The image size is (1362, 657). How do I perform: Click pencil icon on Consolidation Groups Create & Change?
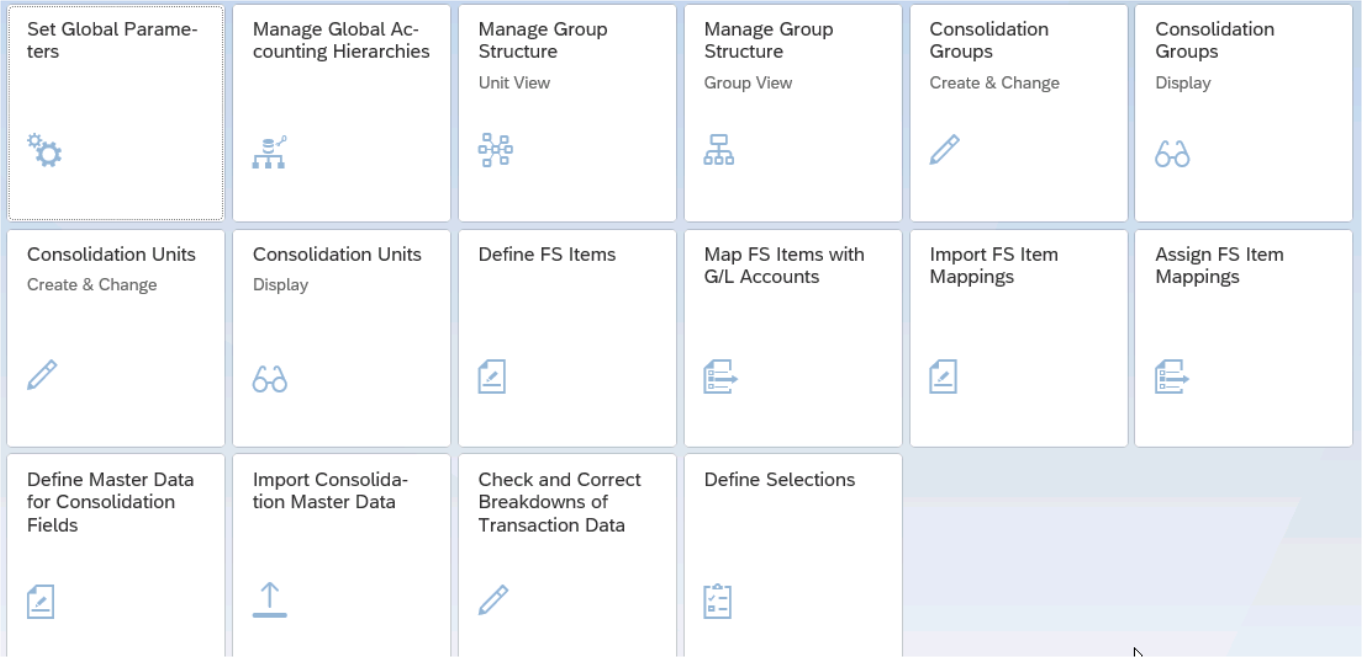click(x=944, y=150)
